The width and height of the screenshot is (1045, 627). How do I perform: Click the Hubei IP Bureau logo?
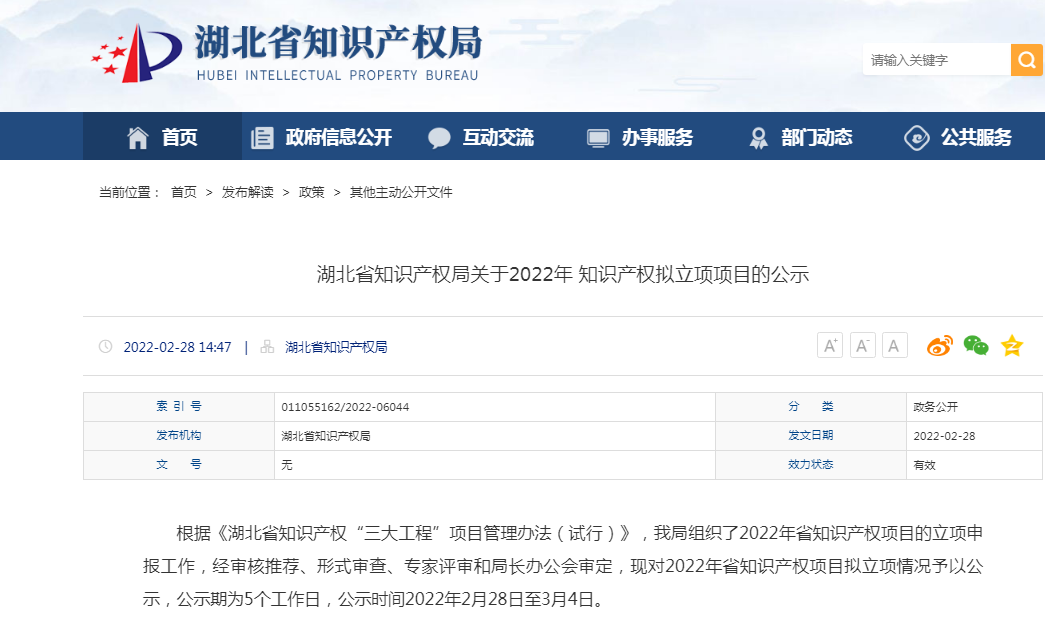[286, 53]
